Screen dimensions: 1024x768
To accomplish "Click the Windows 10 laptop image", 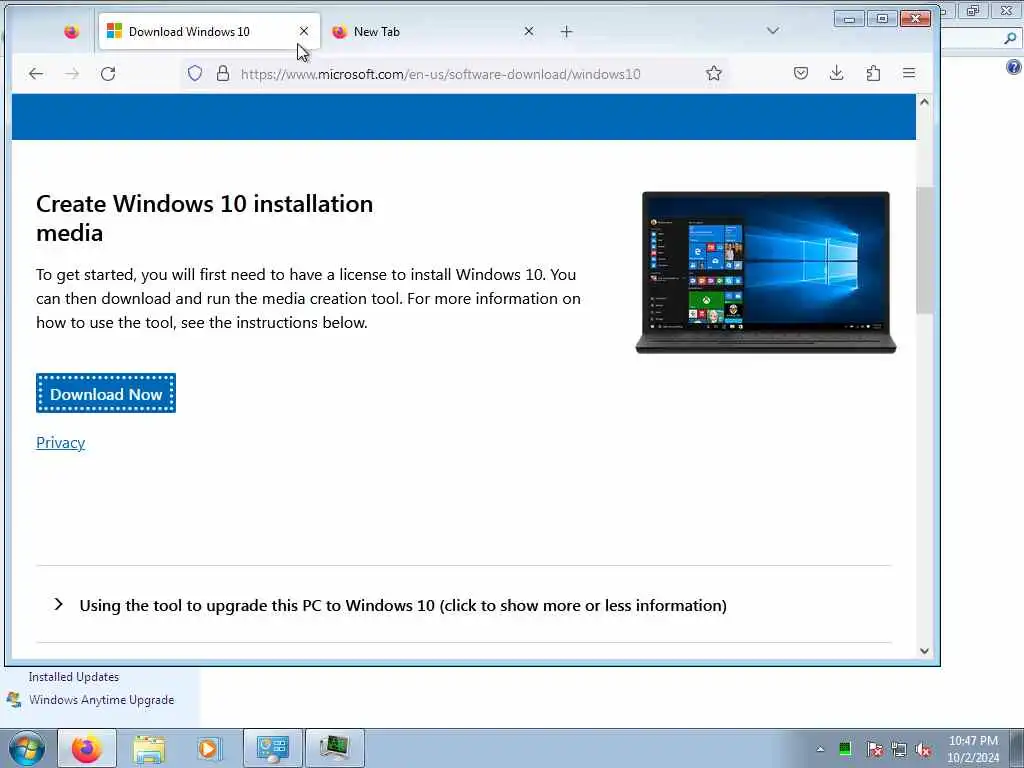I will tap(765, 272).
